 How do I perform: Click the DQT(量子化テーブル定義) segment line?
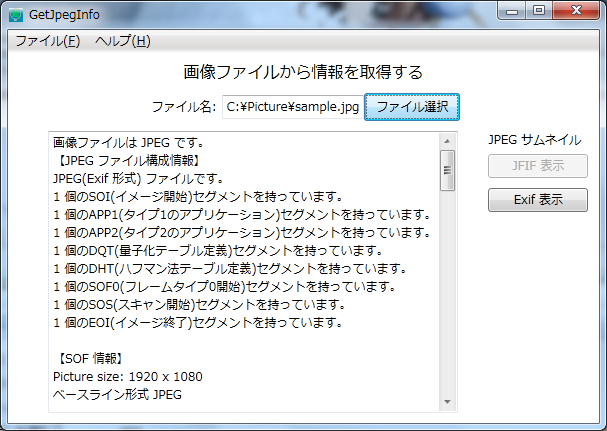tap(218, 251)
